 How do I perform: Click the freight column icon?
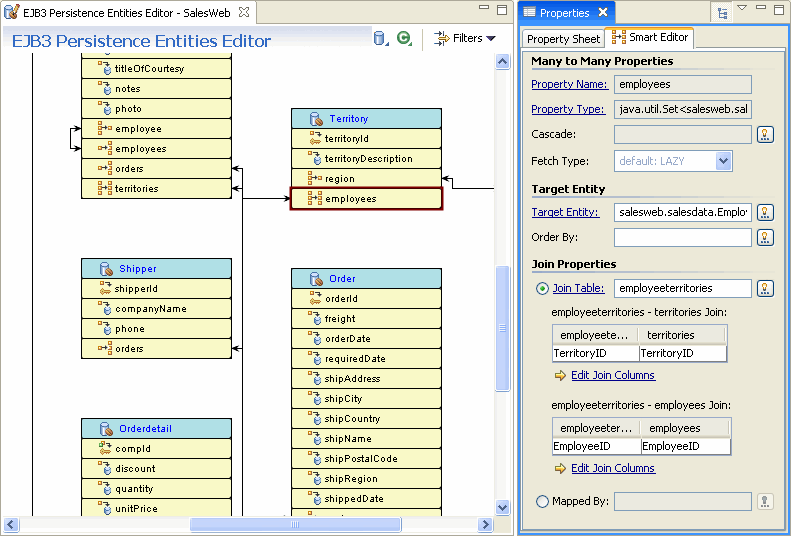[315, 318]
